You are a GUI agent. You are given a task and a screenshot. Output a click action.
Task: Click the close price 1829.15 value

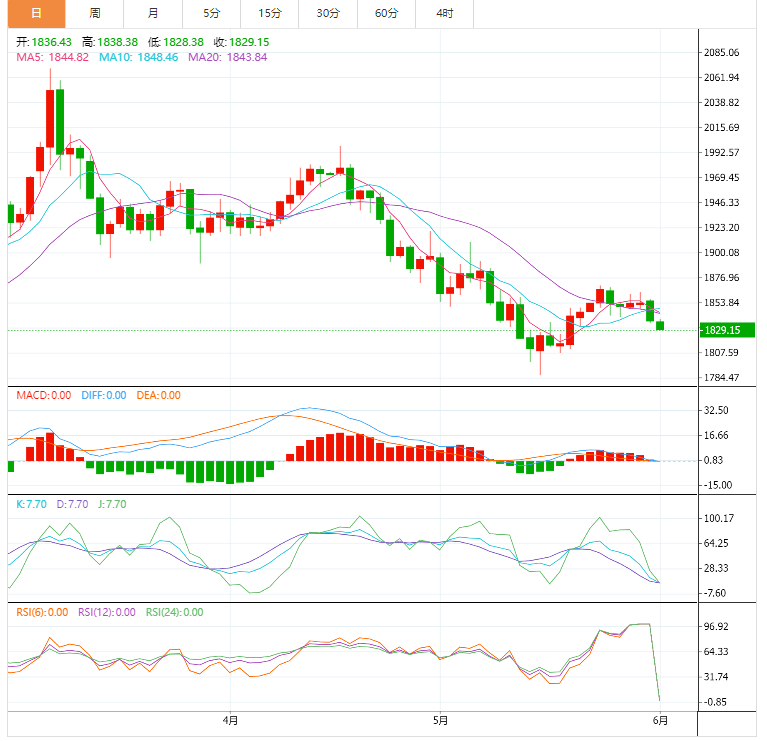click(x=249, y=42)
